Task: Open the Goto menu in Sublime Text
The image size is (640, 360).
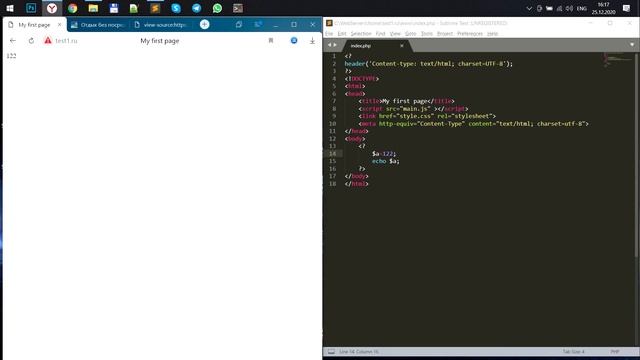Action: click(411, 33)
